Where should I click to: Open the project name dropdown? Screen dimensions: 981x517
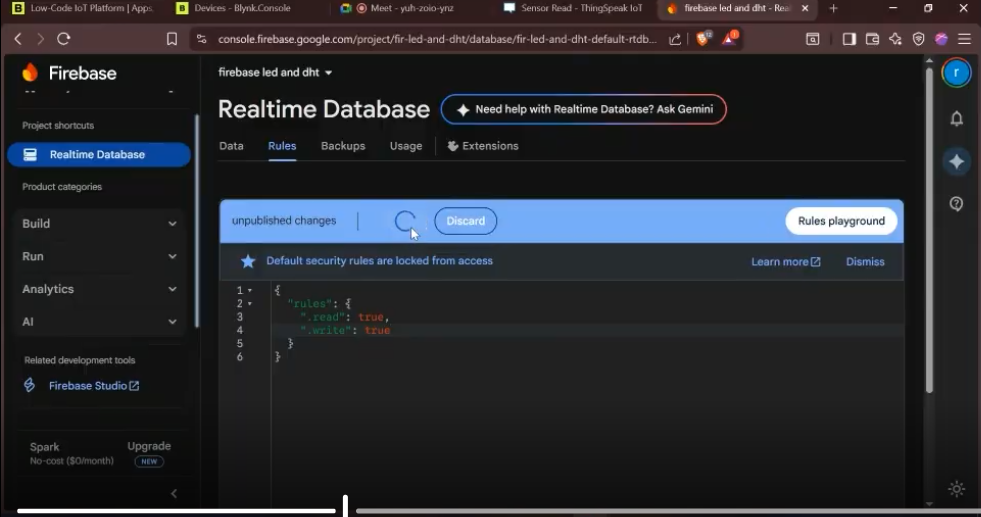pos(276,73)
